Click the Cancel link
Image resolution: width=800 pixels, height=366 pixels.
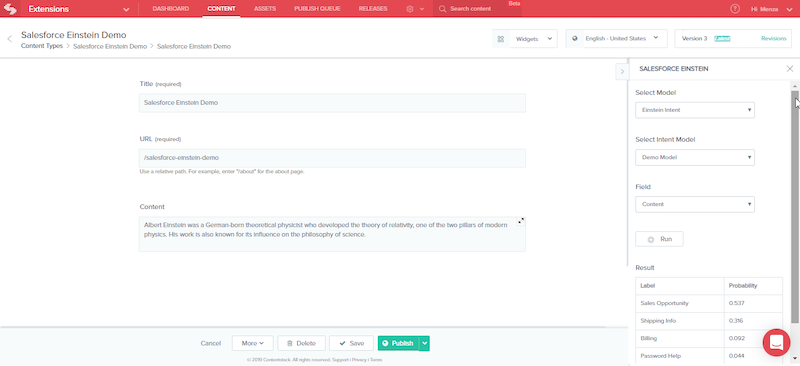tap(211, 344)
